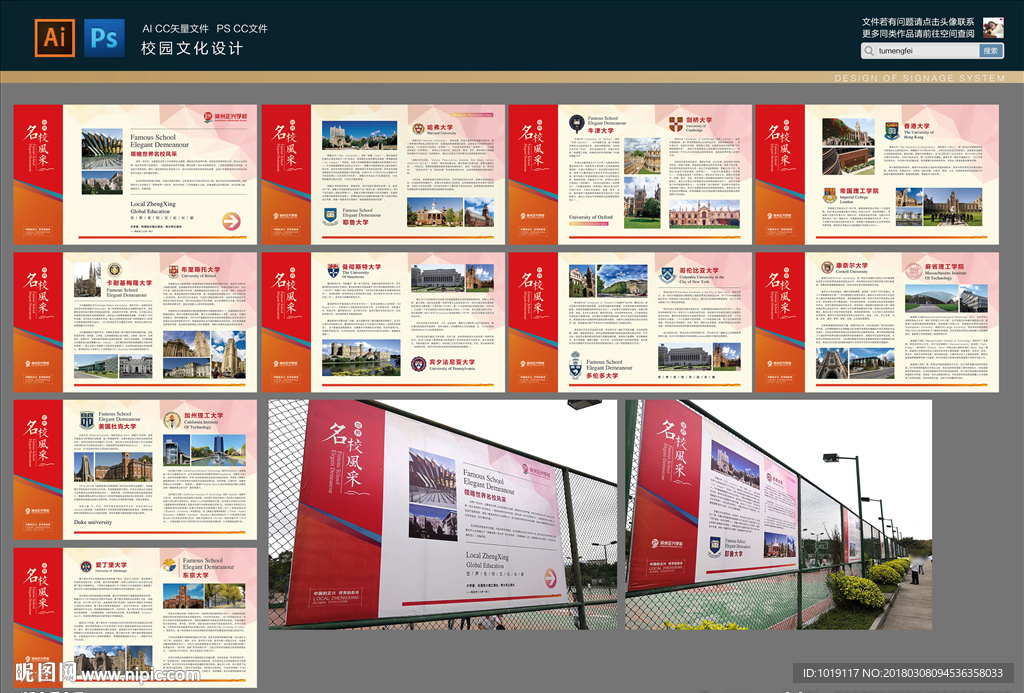Click the 耶鲁大学 heading
The image size is (1024, 693).
(355, 222)
